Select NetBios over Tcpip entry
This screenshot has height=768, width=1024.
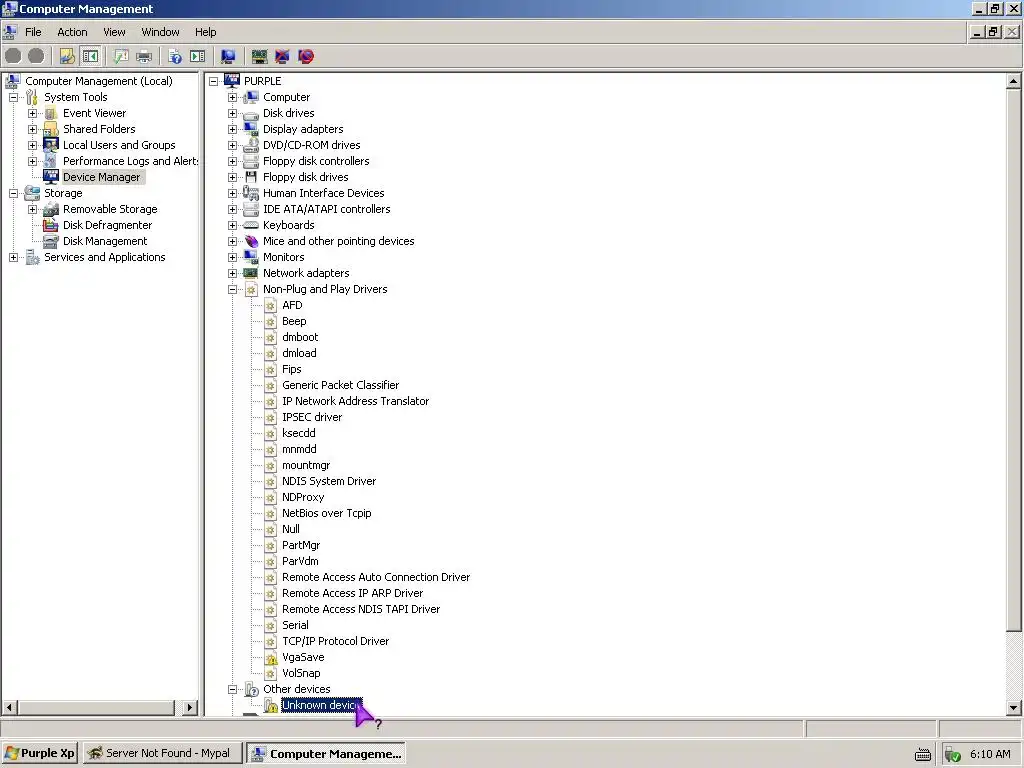coord(327,513)
